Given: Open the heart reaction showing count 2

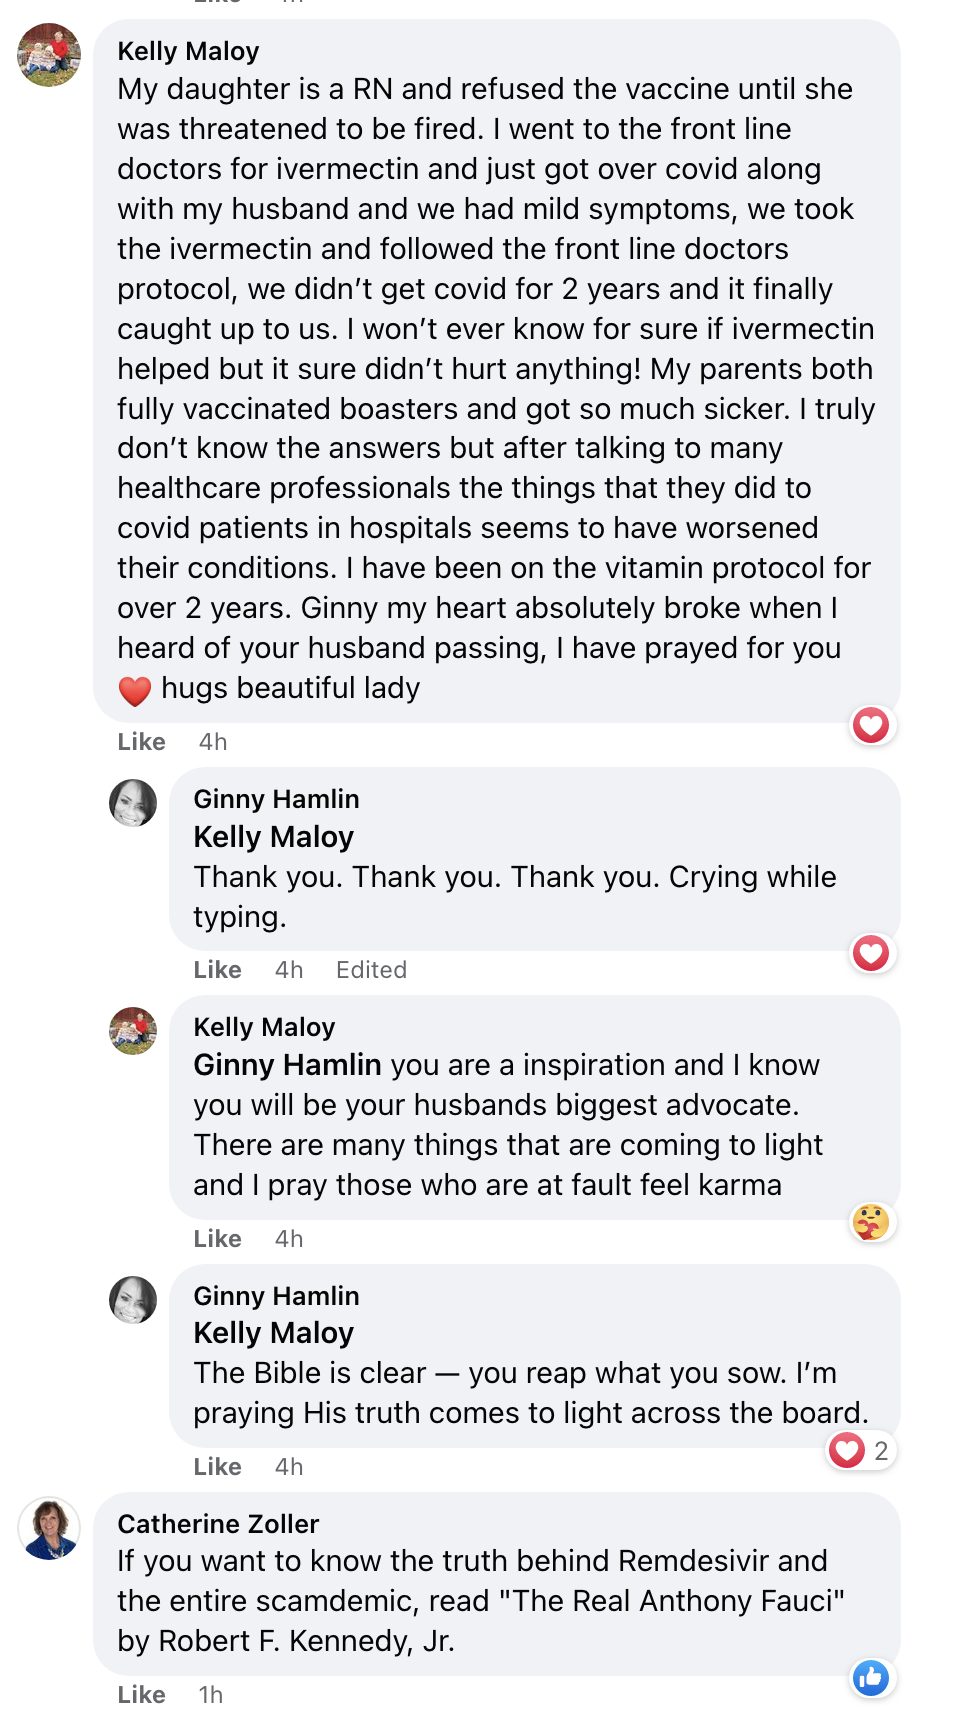Looking at the screenshot, I should [860, 1450].
